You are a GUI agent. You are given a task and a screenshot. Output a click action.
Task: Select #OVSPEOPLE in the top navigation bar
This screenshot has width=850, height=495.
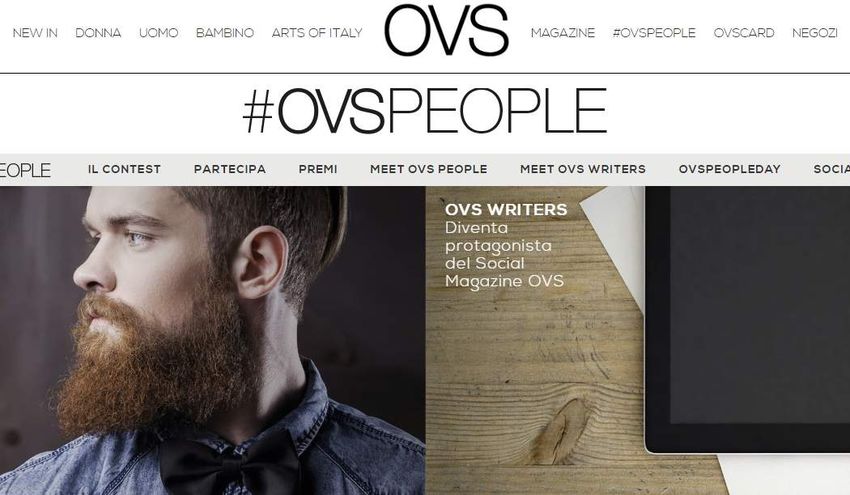(x=654, y=33)
